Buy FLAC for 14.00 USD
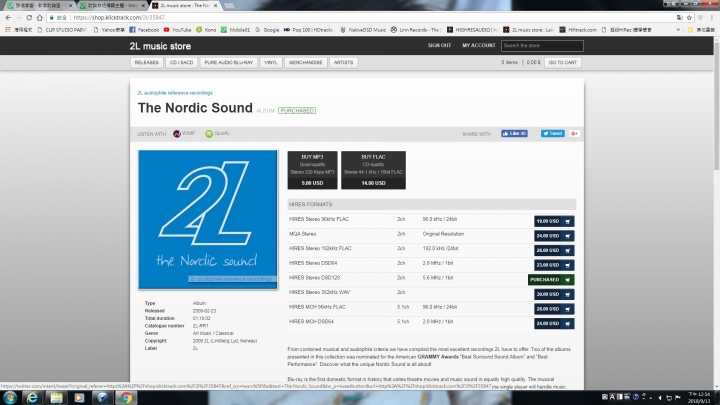Viewport: 720px width, 405px height. (373, 170)
